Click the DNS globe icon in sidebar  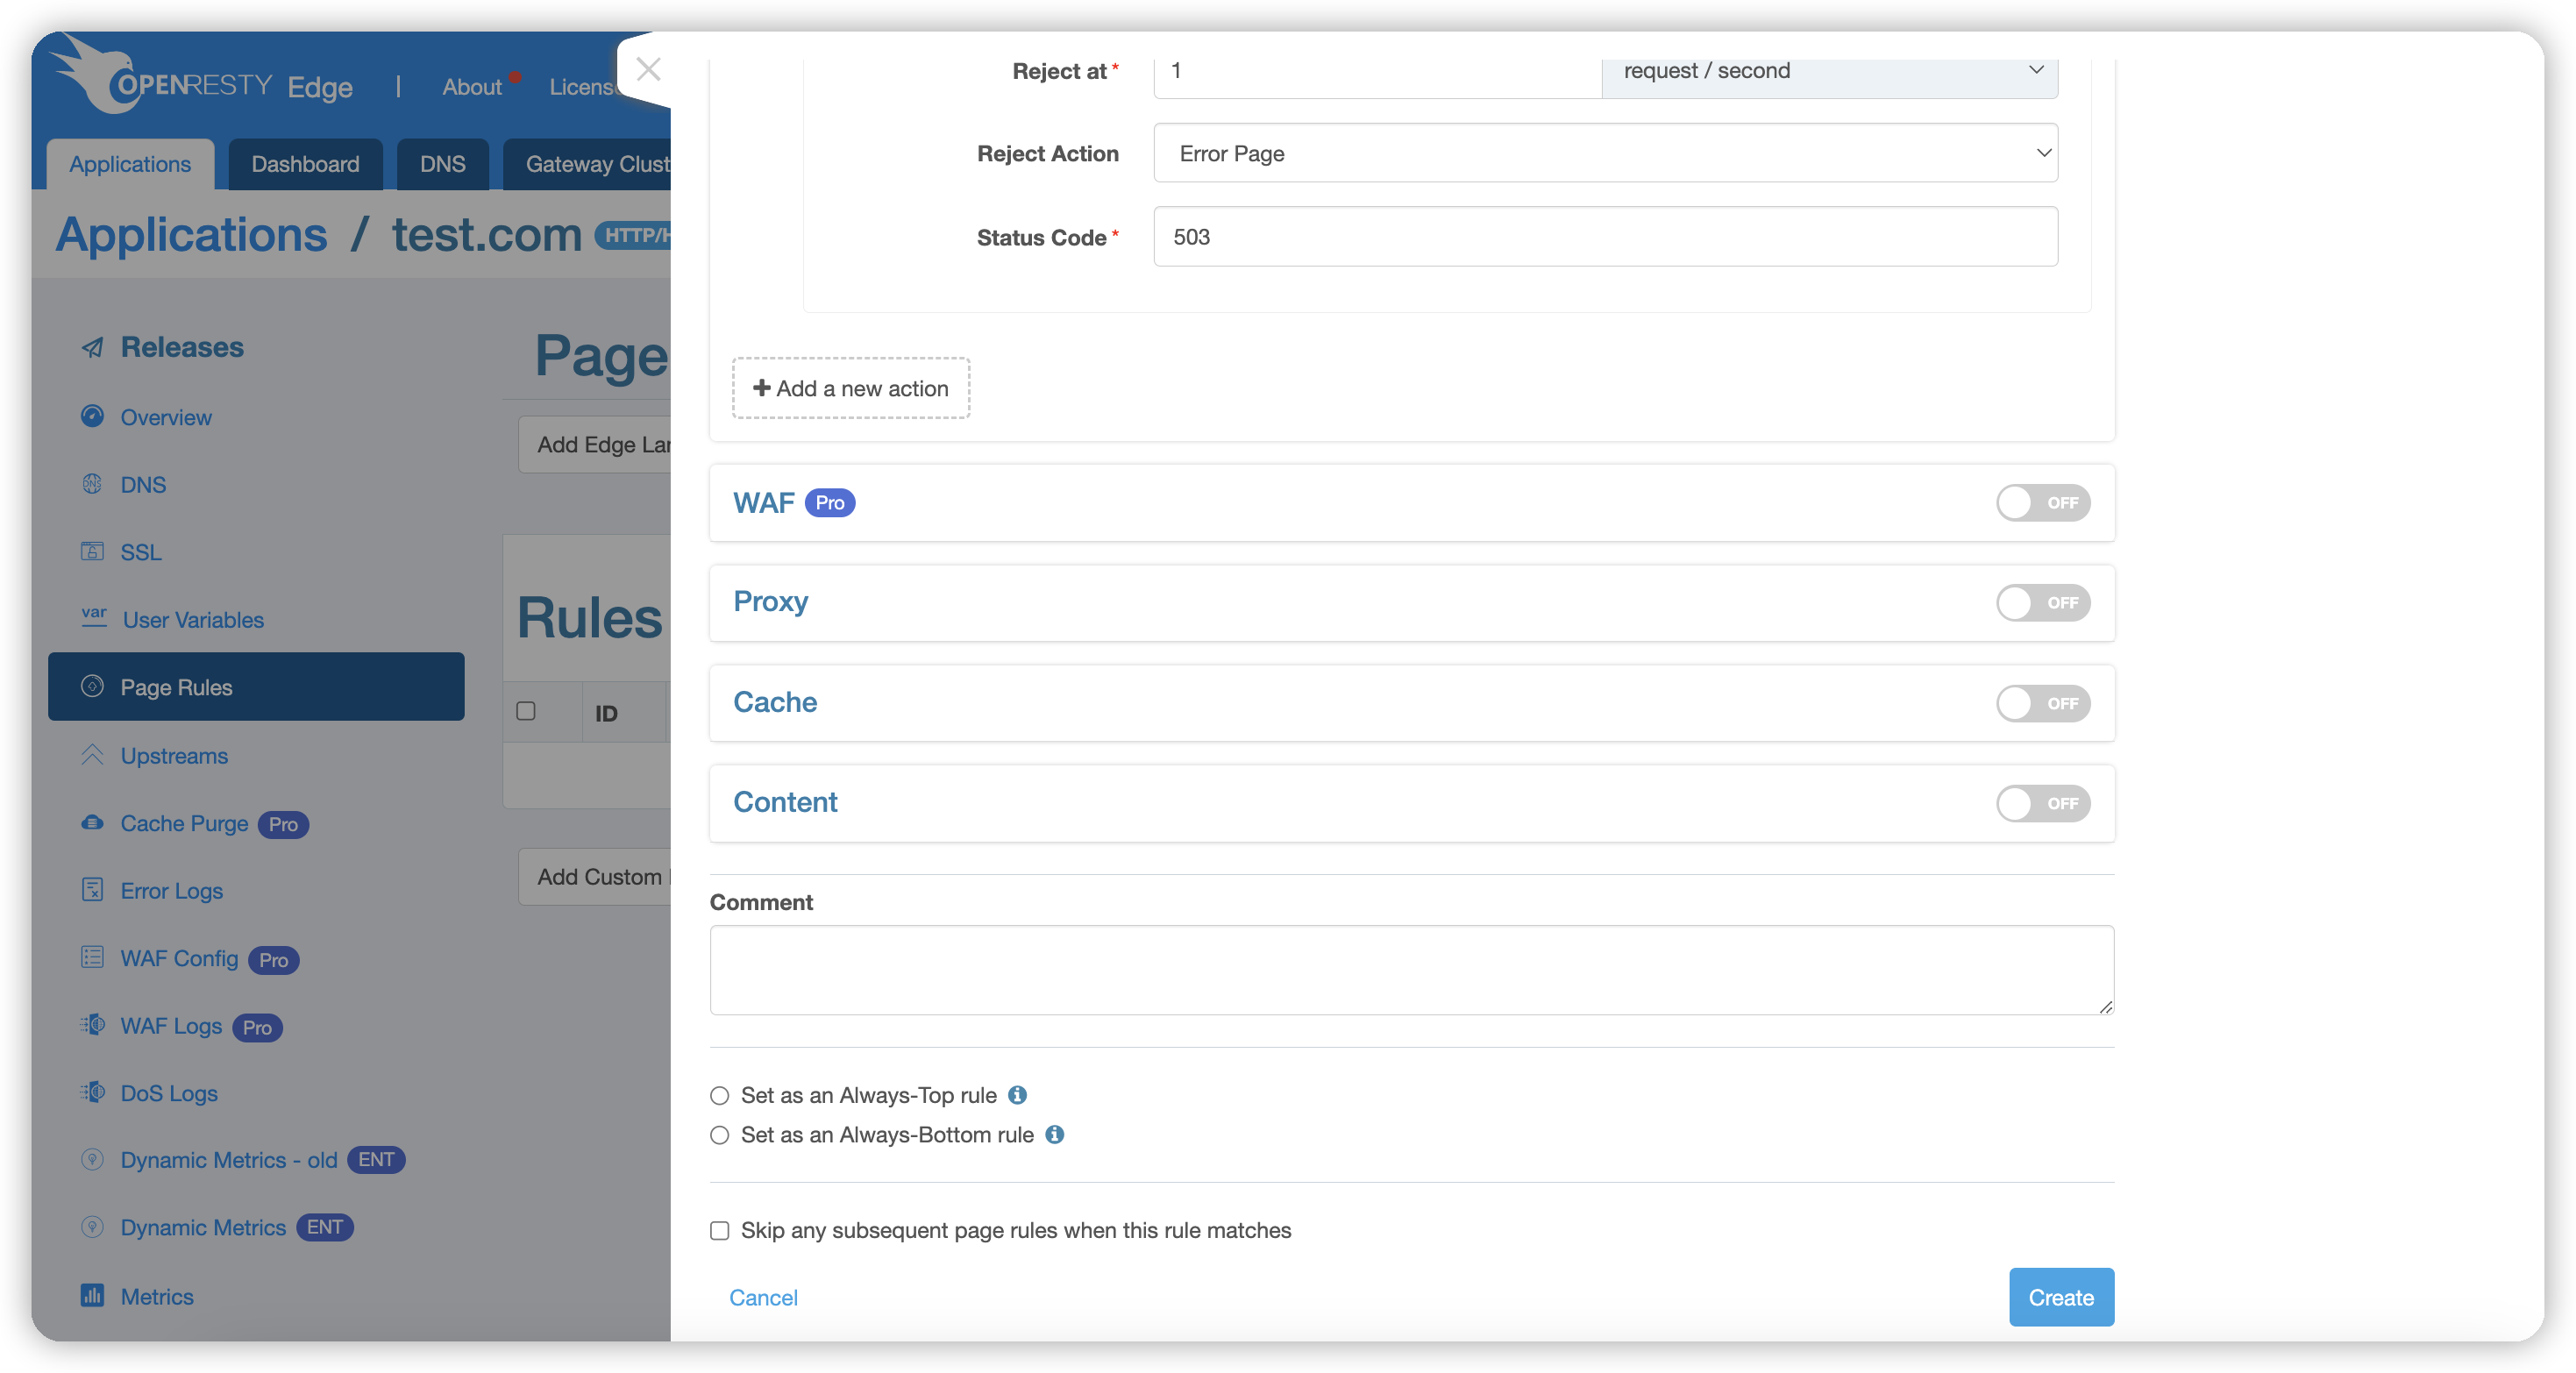click(92, 484)
